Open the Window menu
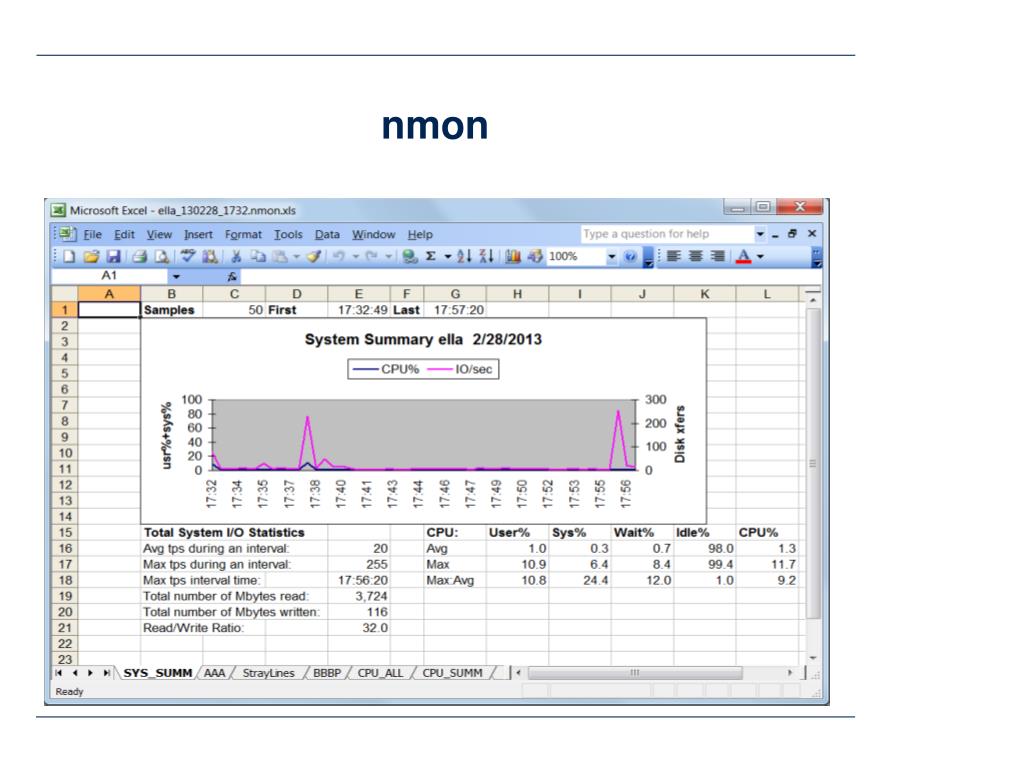 click(374, 234)
